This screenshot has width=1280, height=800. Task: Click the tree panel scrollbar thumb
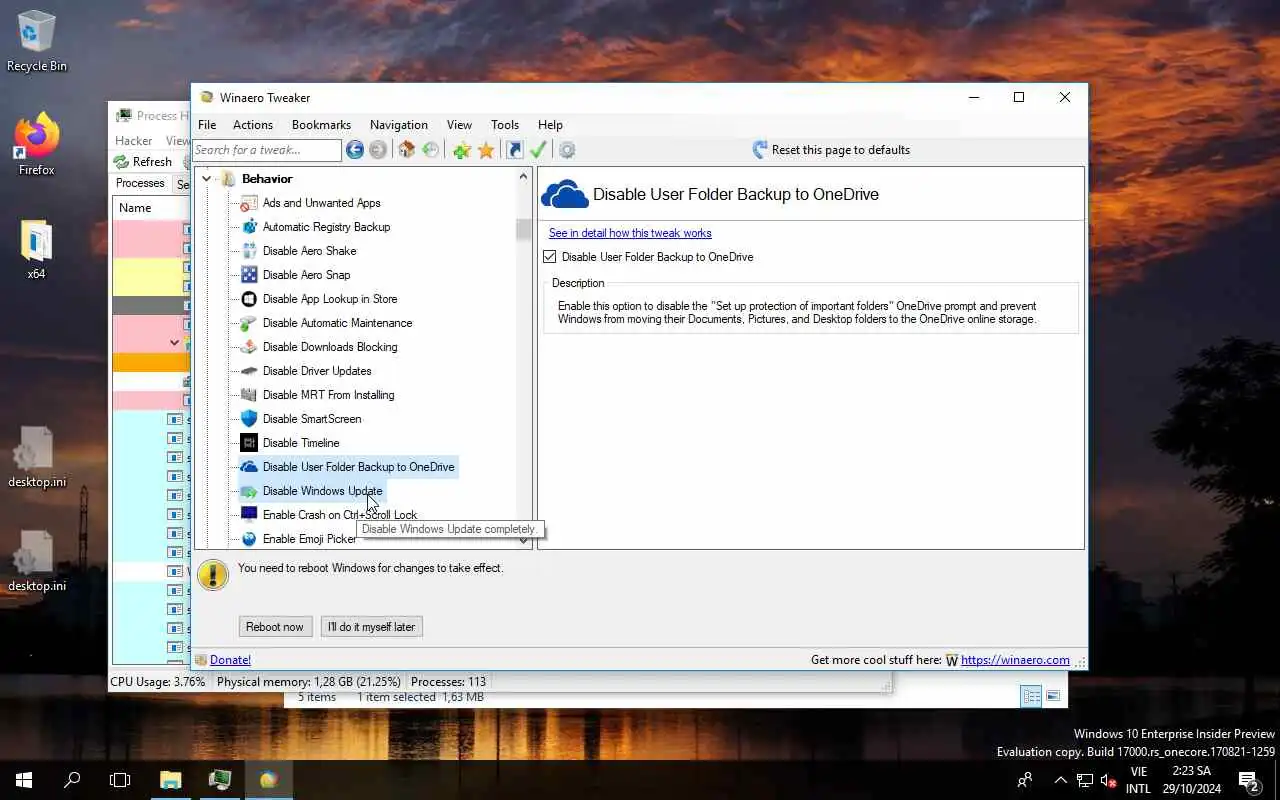(x=523, y=229)
